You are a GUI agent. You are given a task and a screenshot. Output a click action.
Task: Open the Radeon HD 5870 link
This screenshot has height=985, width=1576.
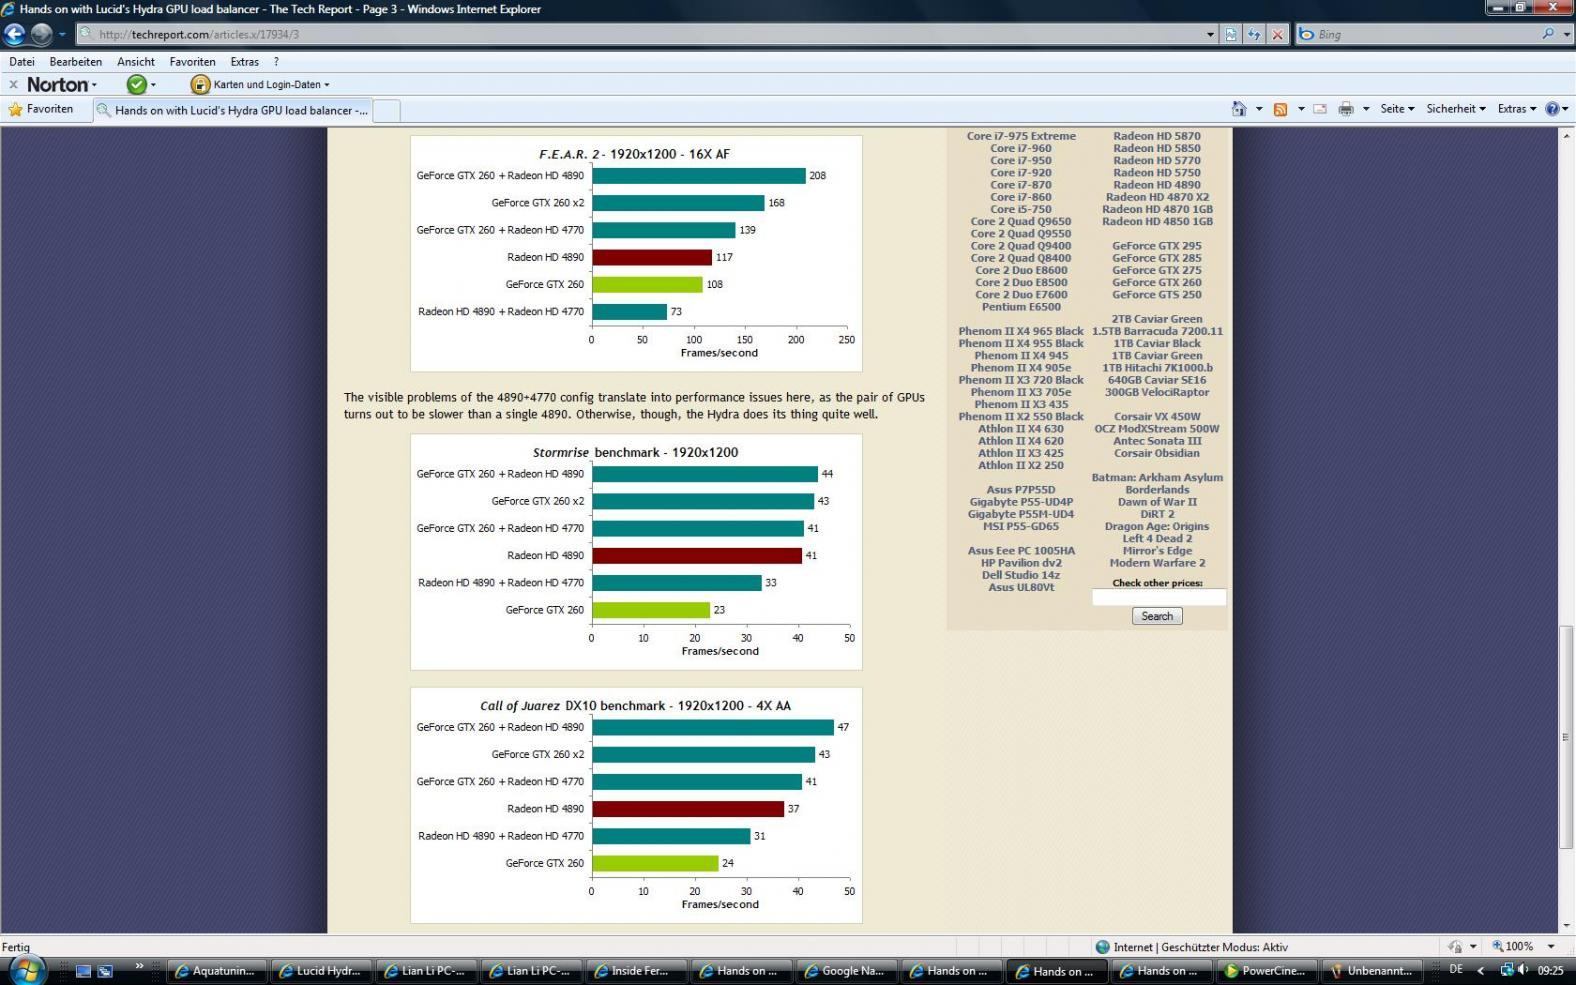point(1157,136)
